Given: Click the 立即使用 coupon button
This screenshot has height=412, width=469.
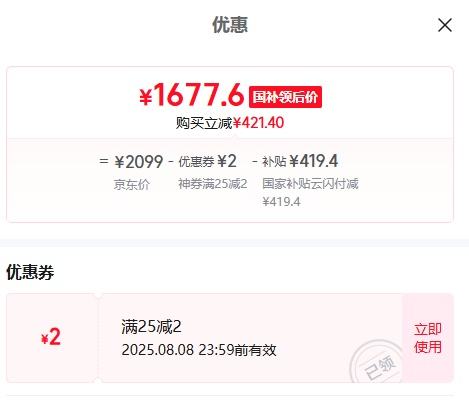Looking at the screenshot, I should [x=428, y=338].
